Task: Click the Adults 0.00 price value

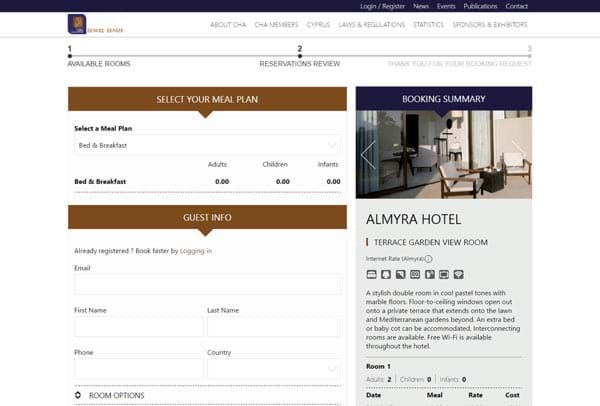Action: point(222,182)
